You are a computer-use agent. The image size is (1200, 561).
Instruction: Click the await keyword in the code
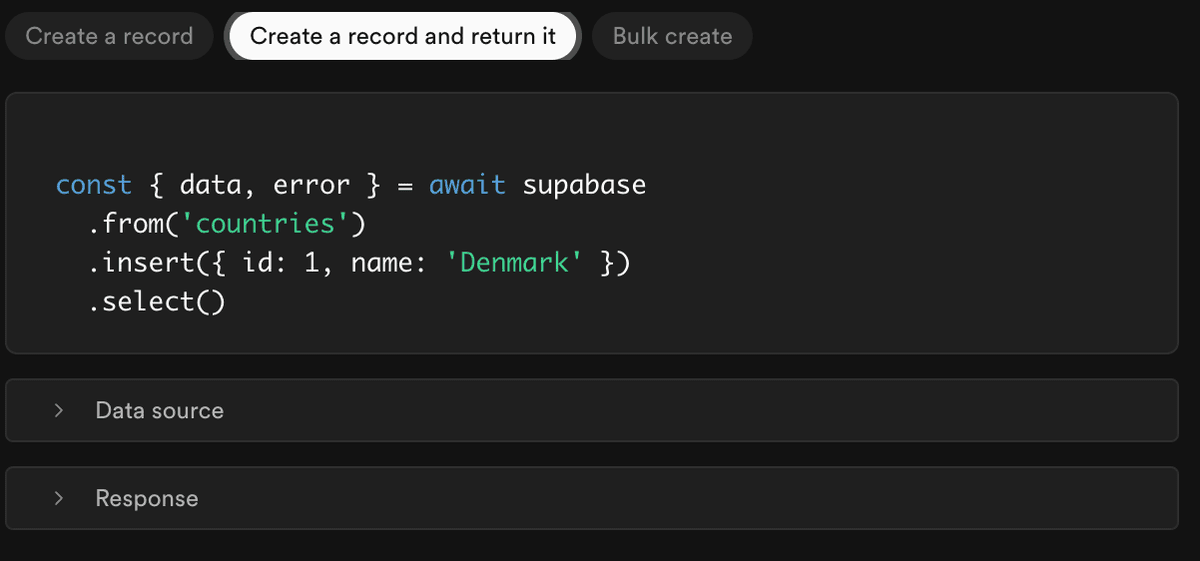pos(467,185)
